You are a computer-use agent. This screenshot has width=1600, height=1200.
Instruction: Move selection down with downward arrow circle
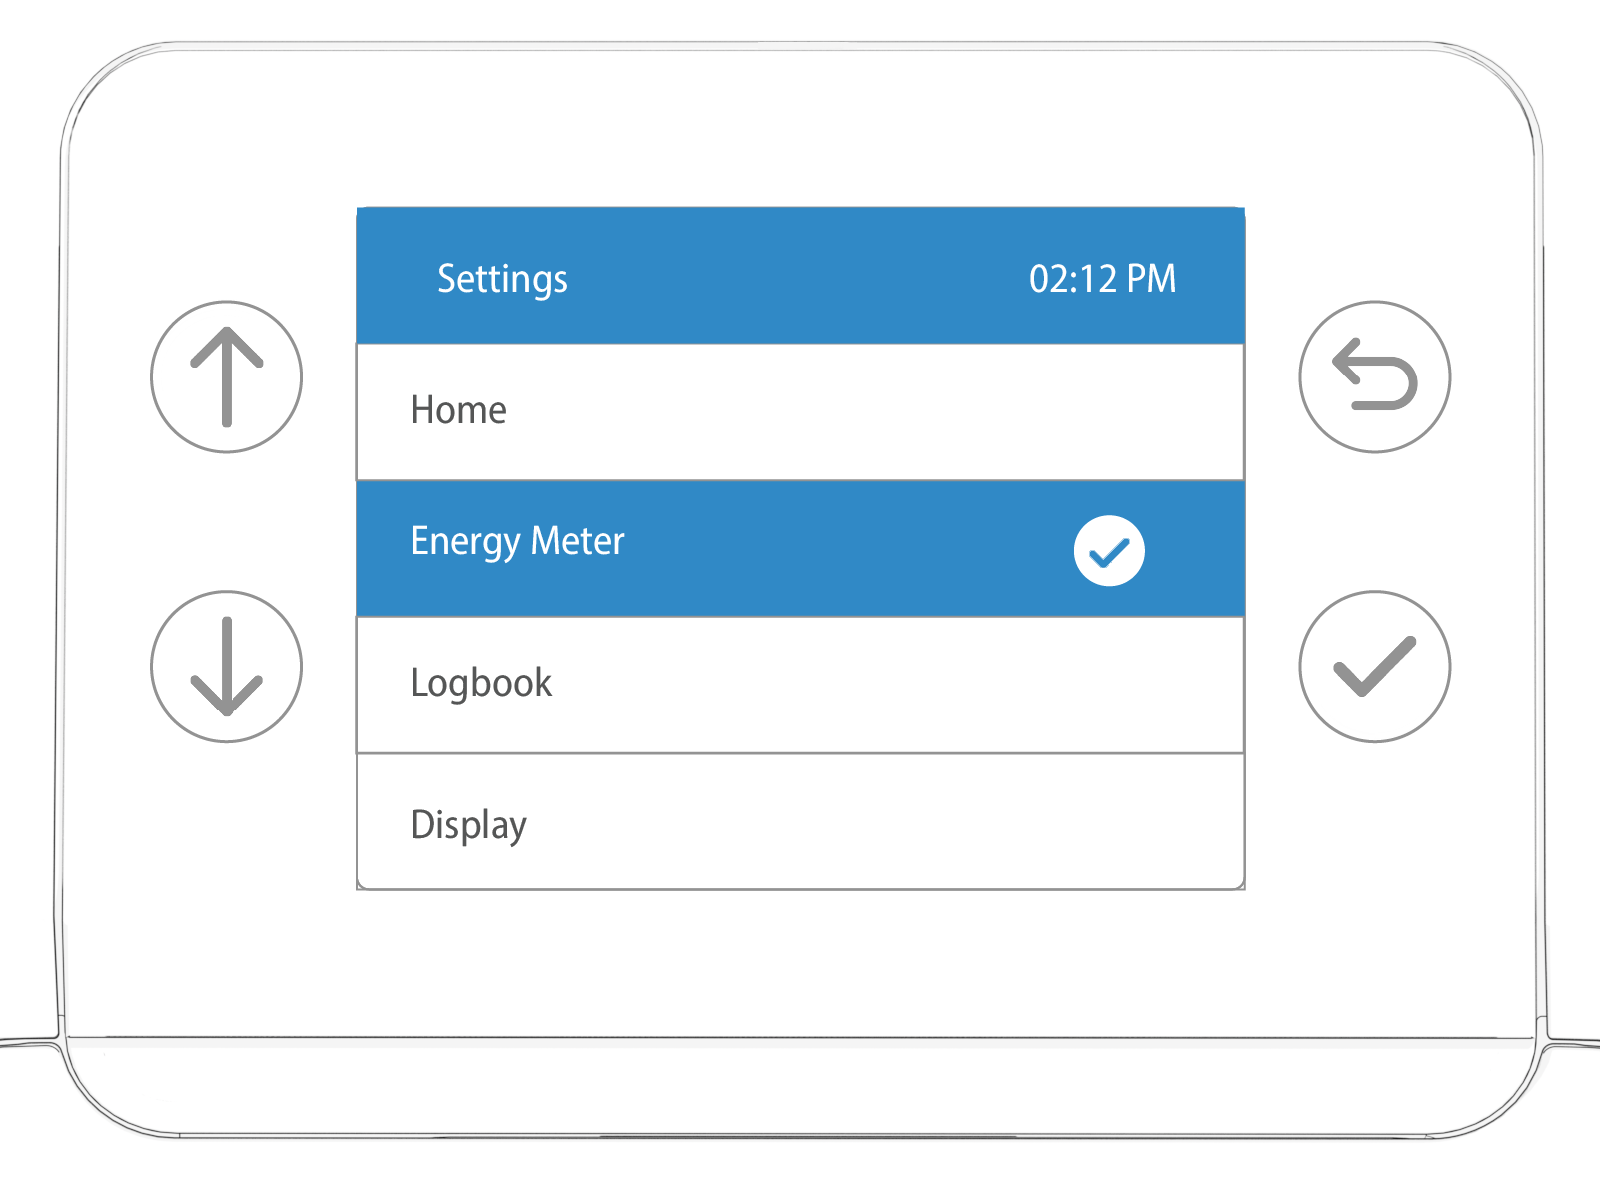coord(227,666)
